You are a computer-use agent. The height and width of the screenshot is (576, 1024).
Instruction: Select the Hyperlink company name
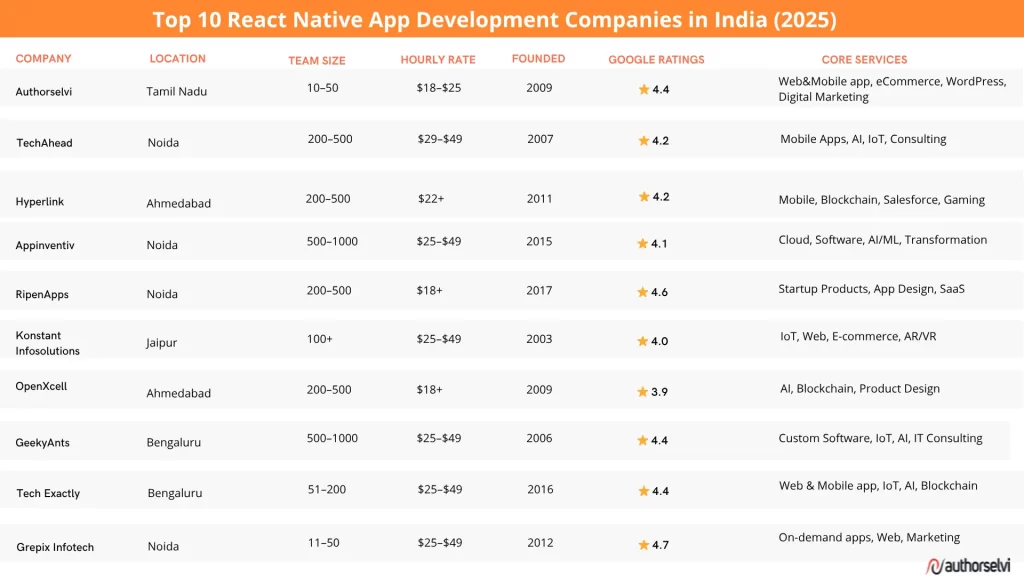(40, 201)
